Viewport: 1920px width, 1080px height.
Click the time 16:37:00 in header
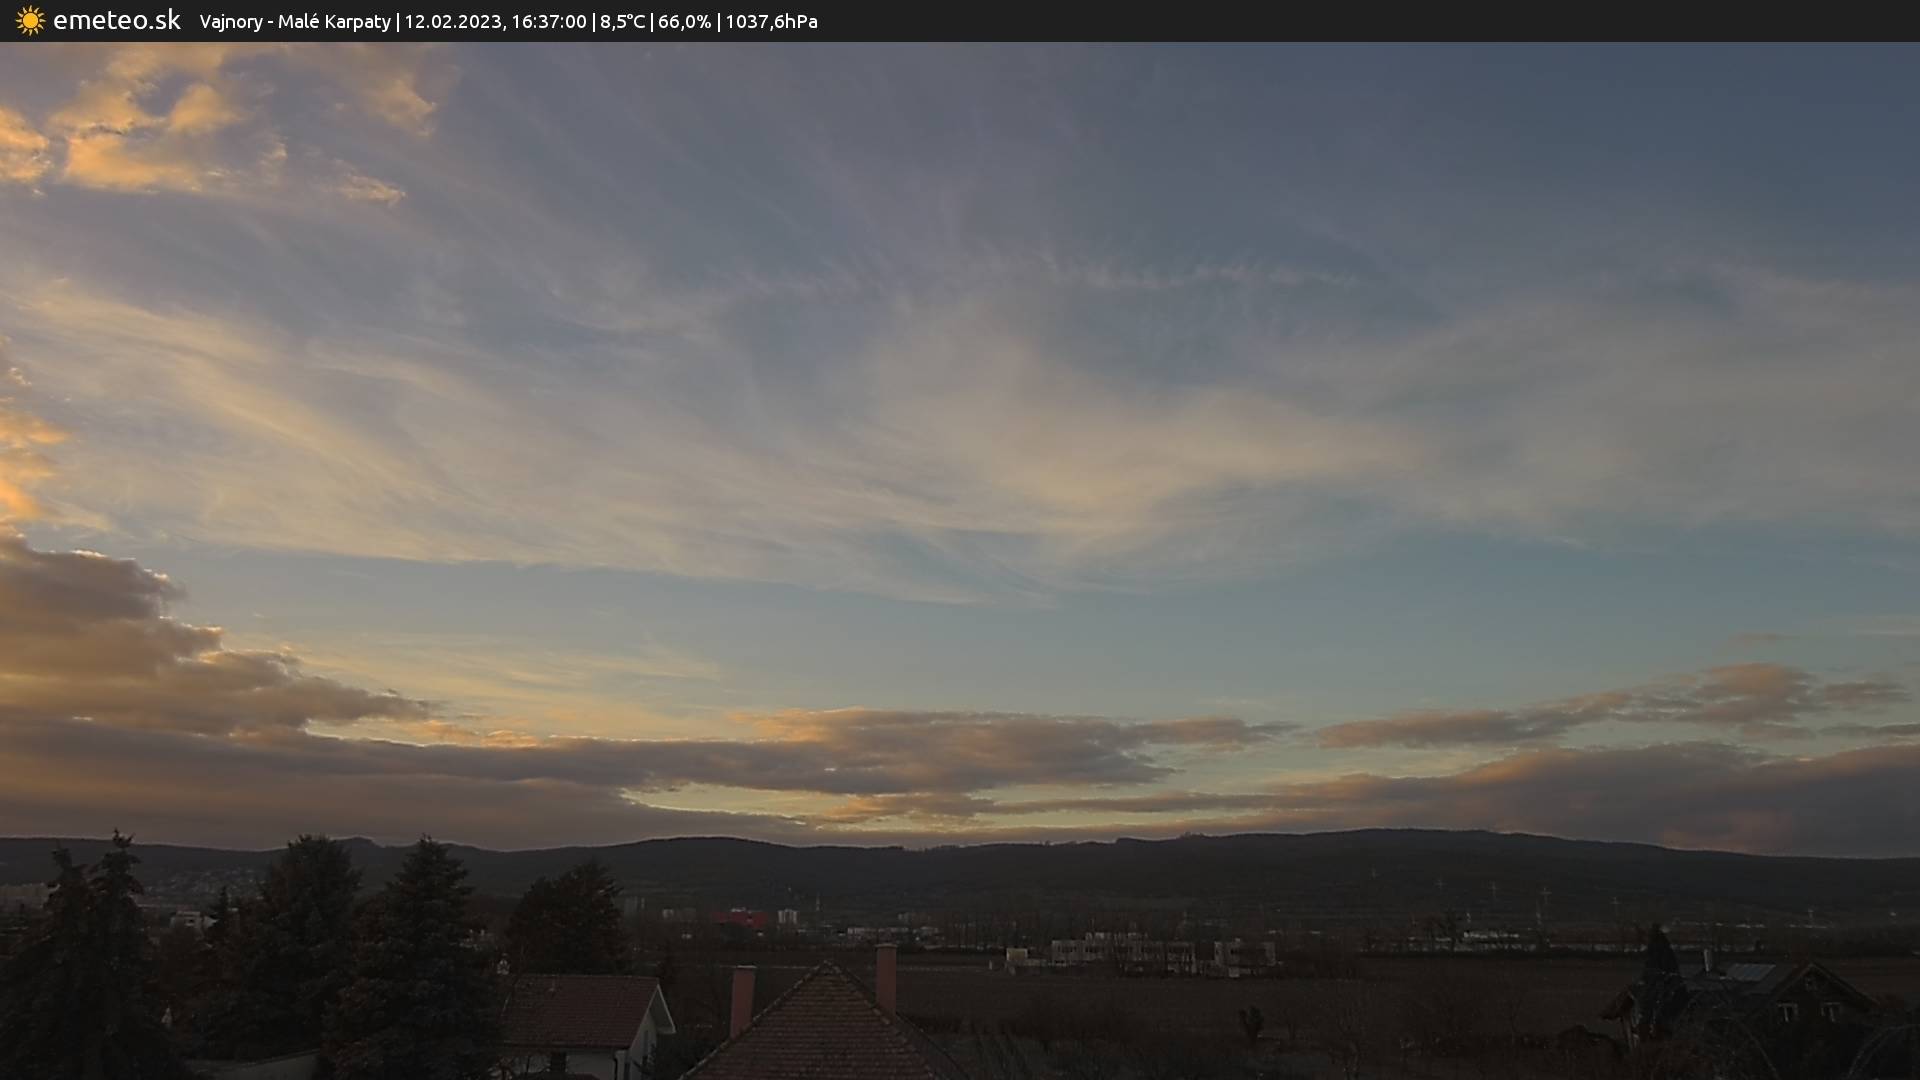tap(548, 21)
